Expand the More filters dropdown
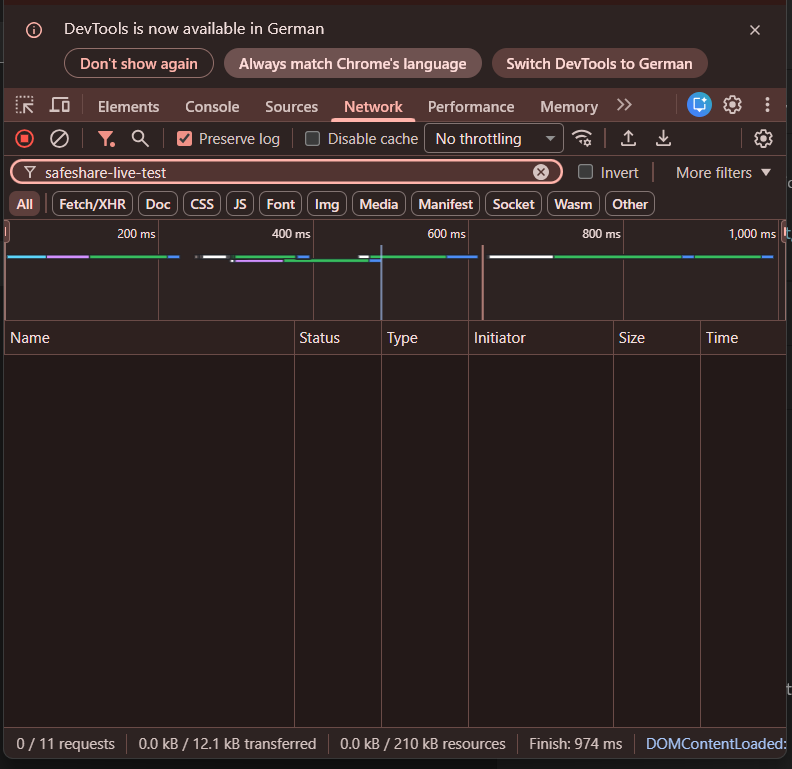Image resolution: width=792 pixels, height=769 pixels. [x=723, y=173]
